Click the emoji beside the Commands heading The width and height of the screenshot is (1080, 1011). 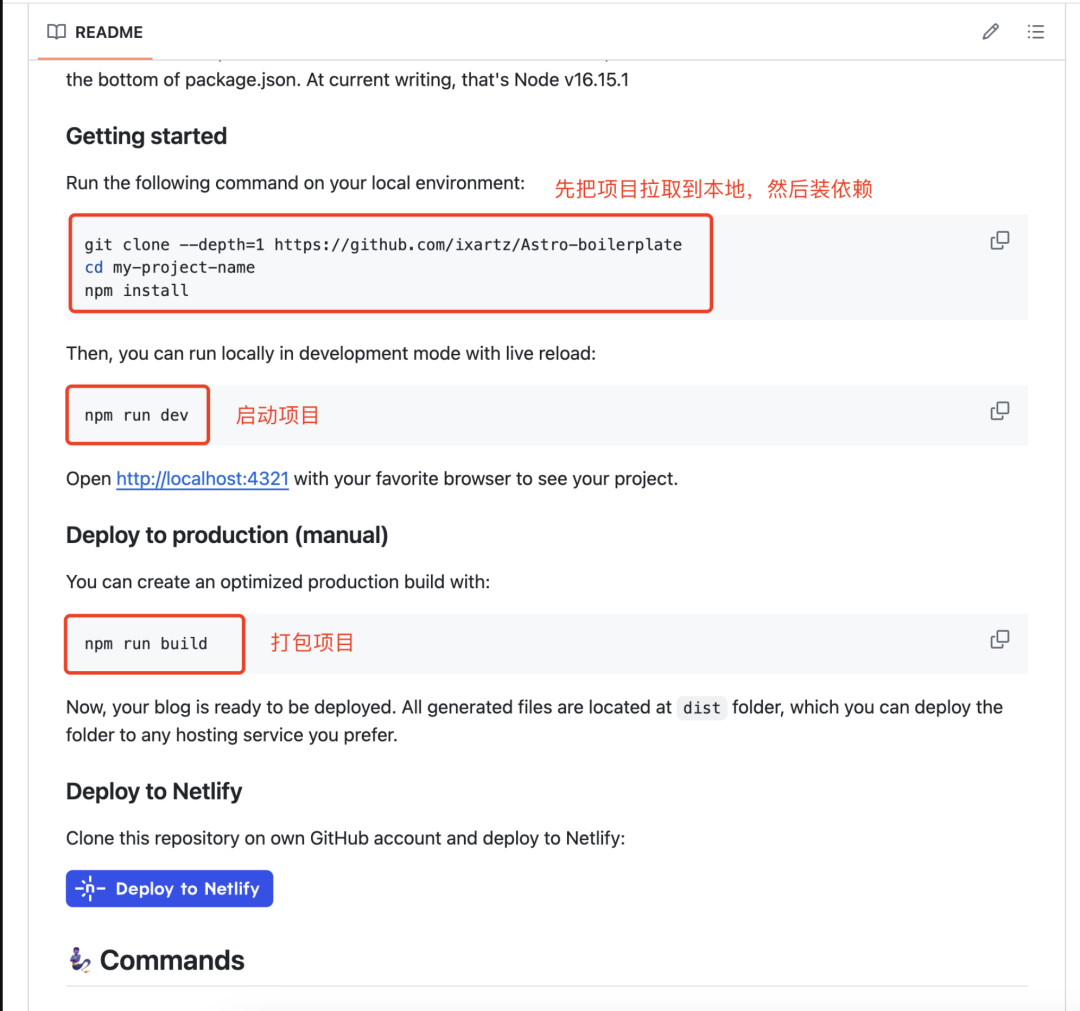pyautogui.click(x=80, y=960)
